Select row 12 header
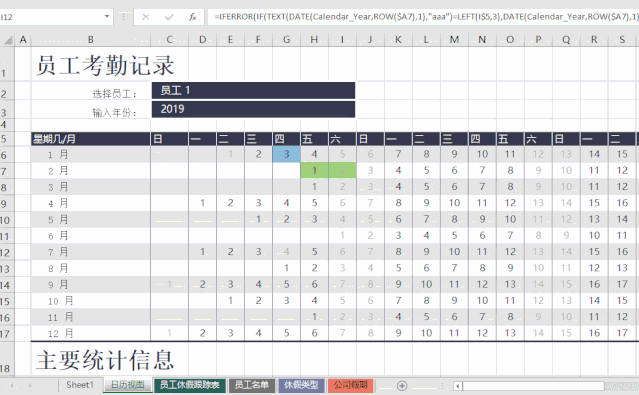639x395 pixels. tap(6, 252)
